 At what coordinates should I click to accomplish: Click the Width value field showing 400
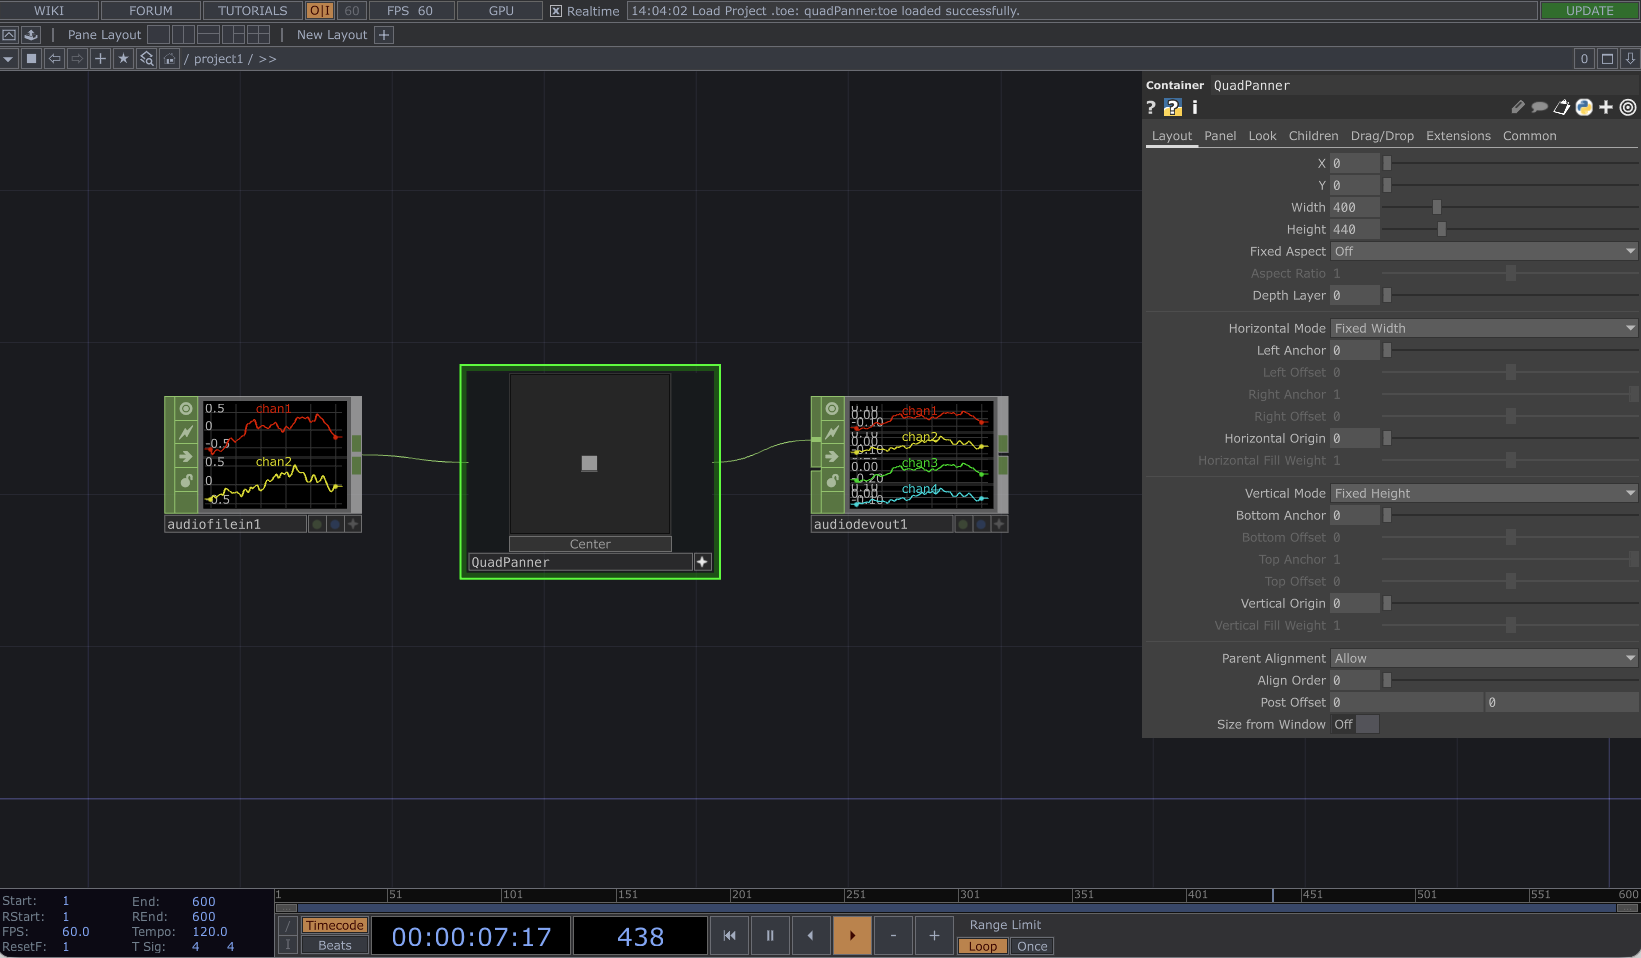pos(1355,207)
